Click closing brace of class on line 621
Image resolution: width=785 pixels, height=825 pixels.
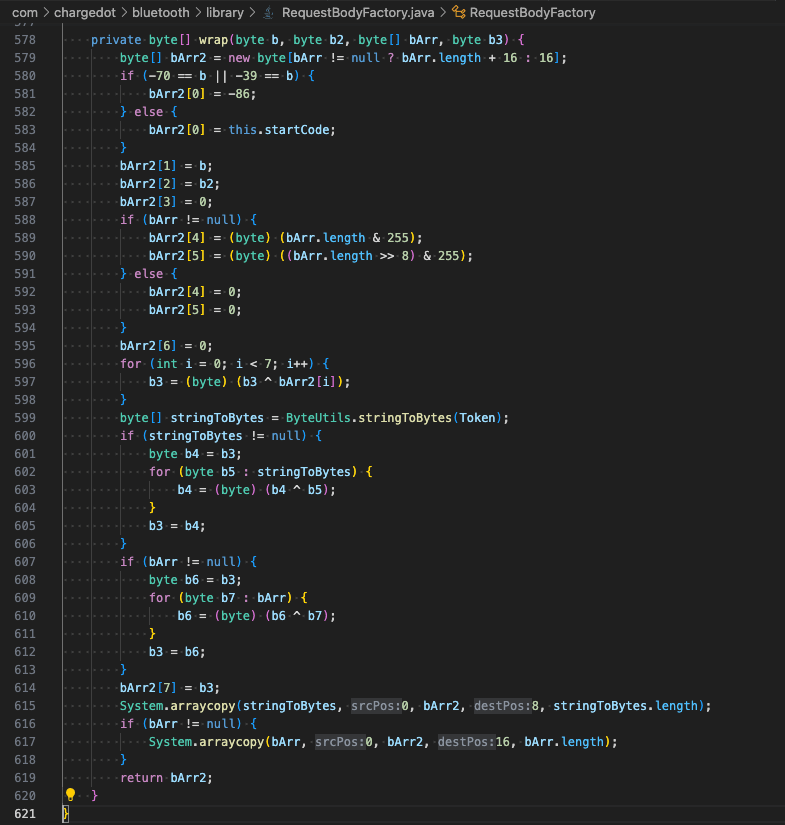[x=66, y=813]
